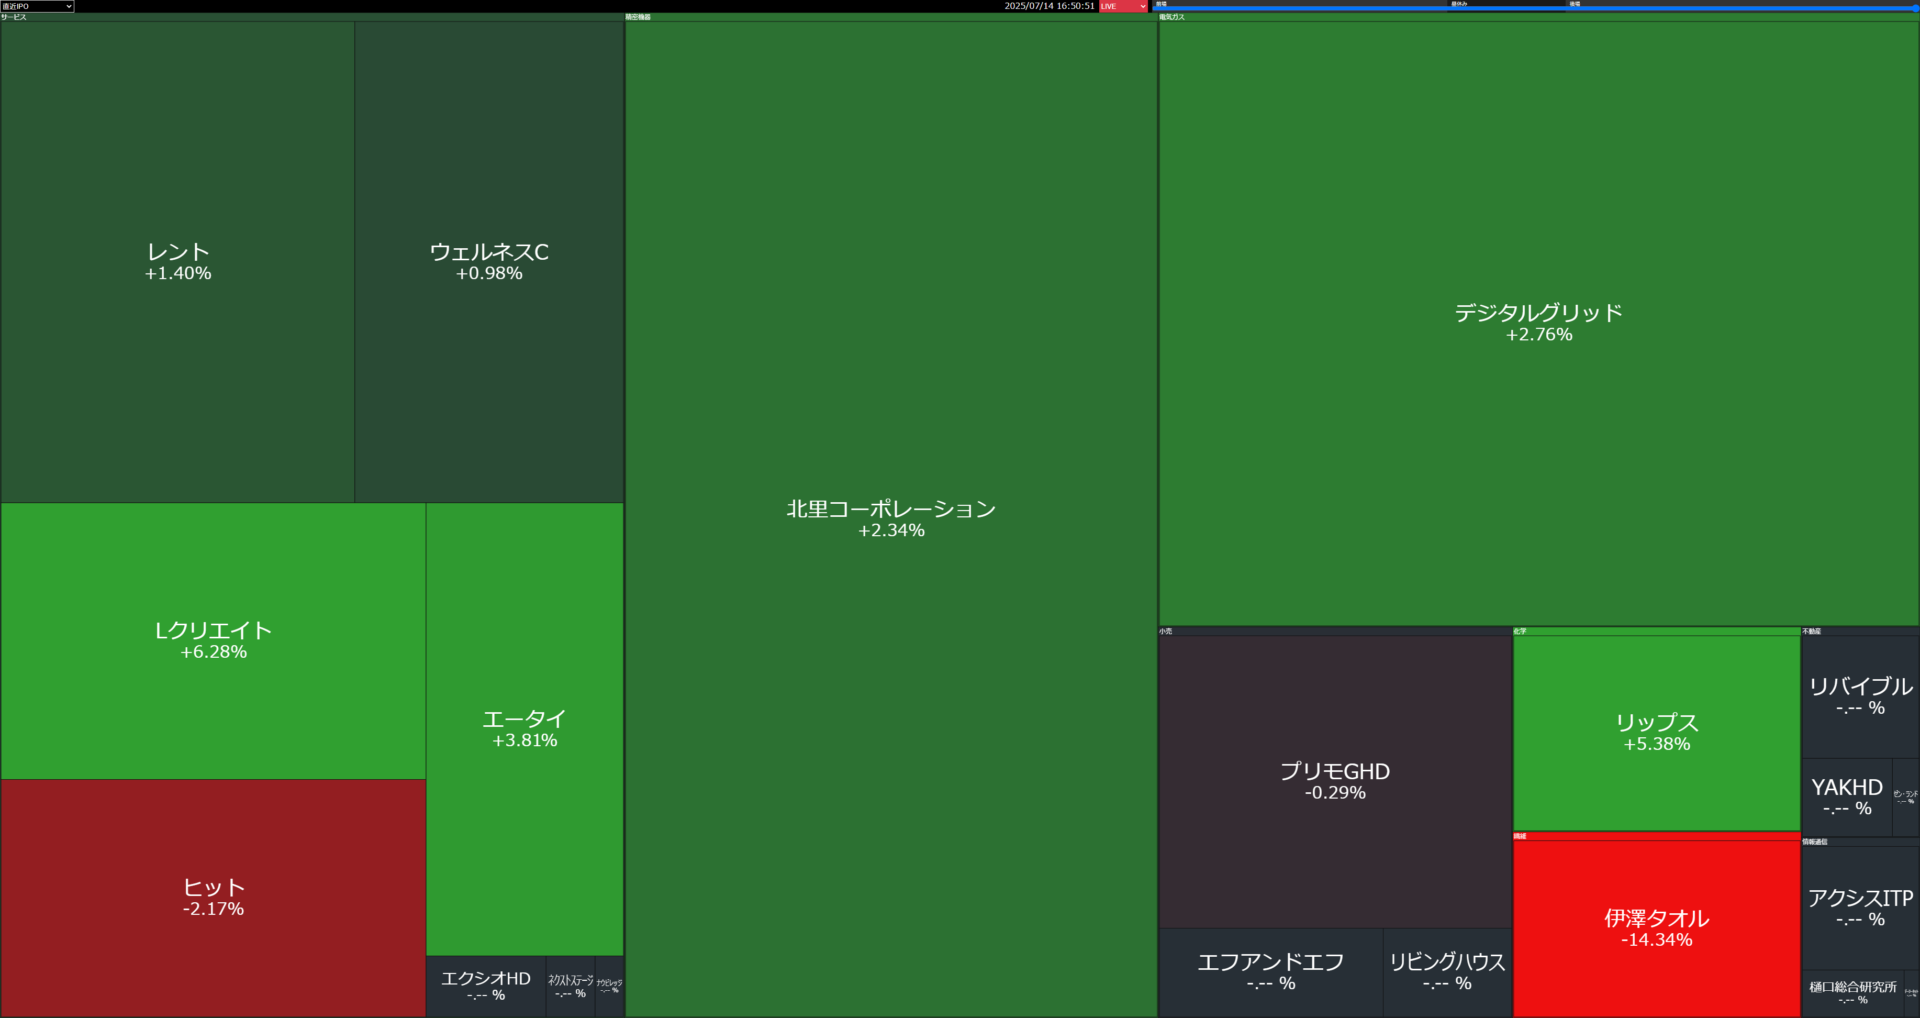This screenshot has width=1920, height=1018.
Task: Click the 昼休み session marker on the timeline
Action: (1459, 4)
